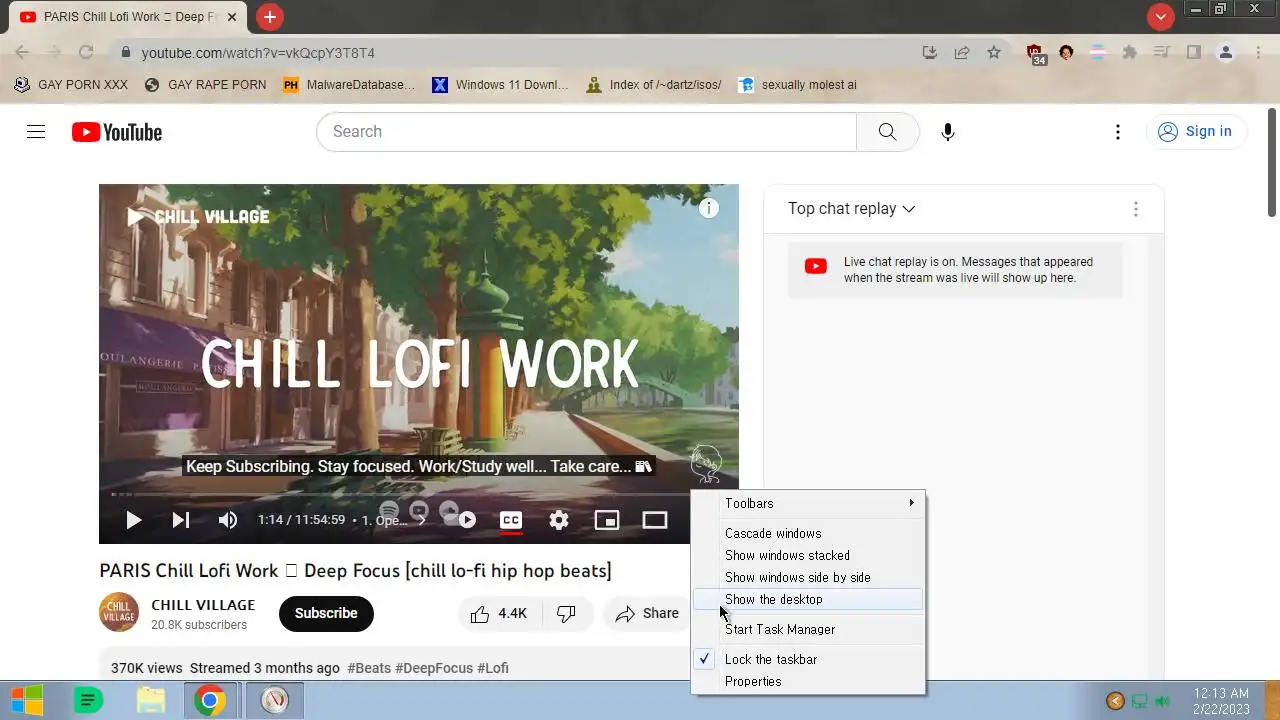
Task: Choose Show windows stacked
Action: pos(808,555)
